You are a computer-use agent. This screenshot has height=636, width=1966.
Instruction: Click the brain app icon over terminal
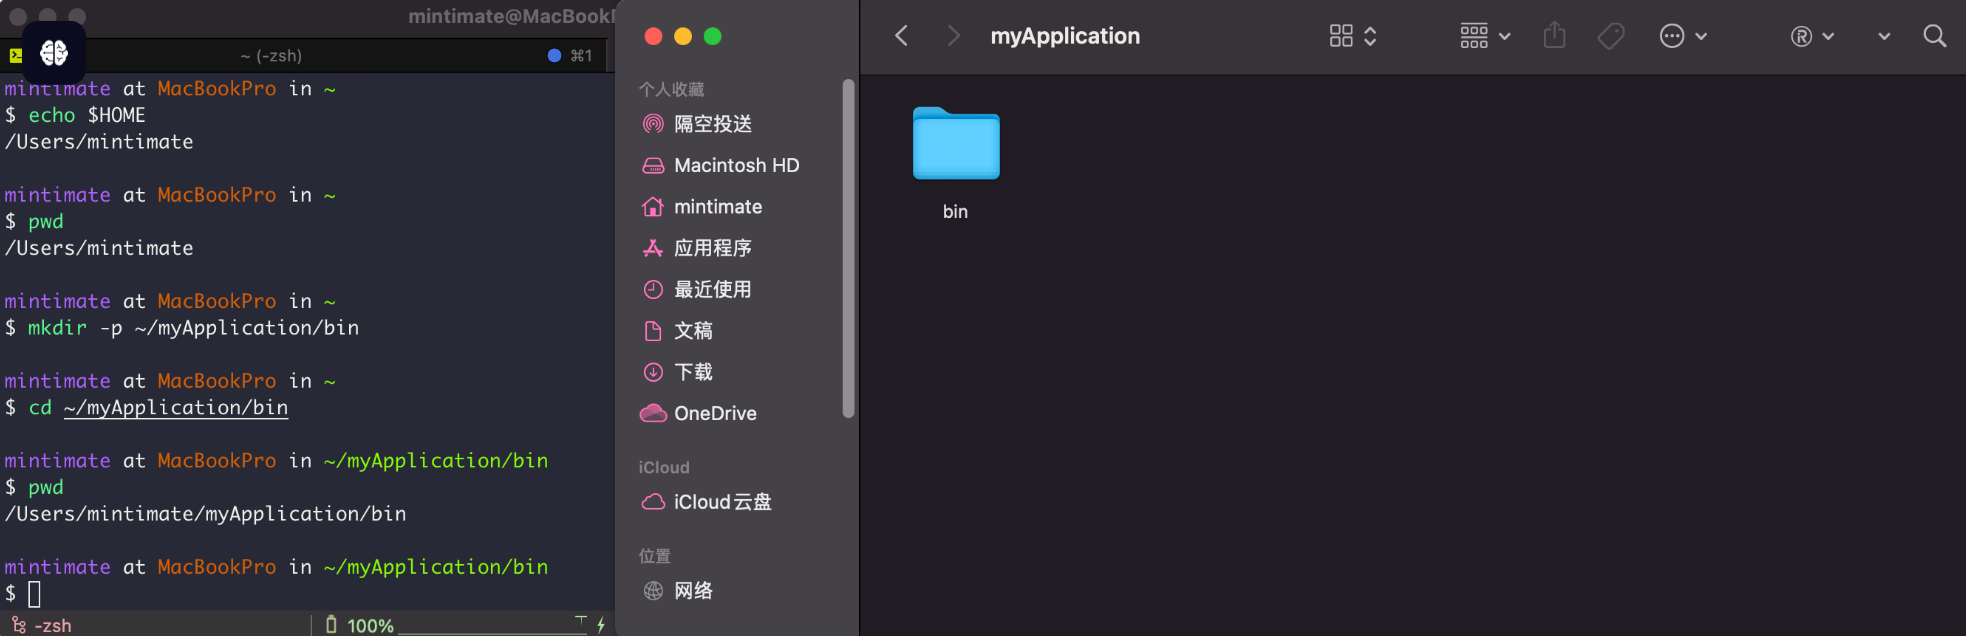click(x=54, y=52)
